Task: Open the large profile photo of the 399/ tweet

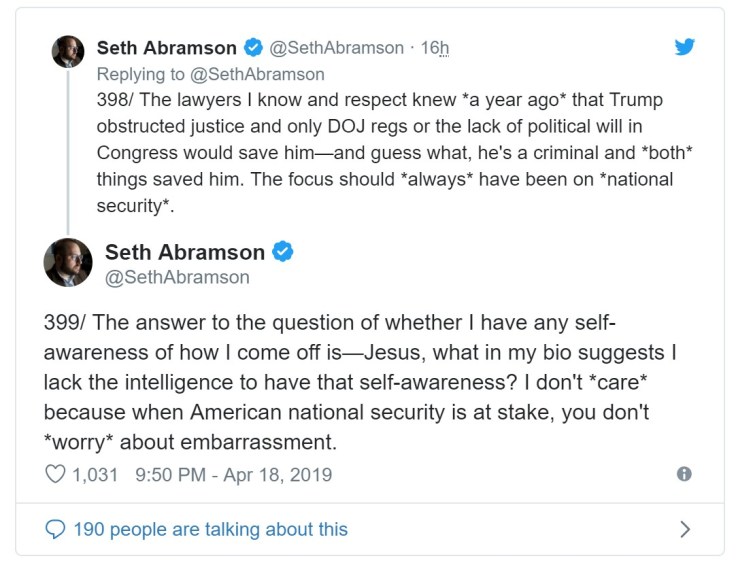Action: (x=68, y=263)
